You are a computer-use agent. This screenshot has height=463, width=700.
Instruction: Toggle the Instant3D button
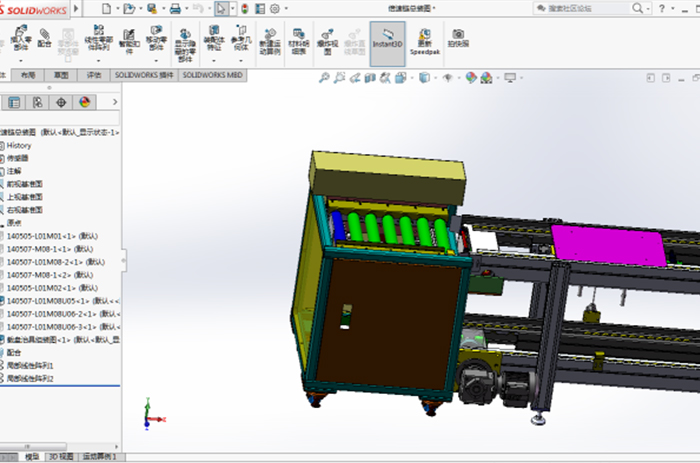[x=387, y=43]
